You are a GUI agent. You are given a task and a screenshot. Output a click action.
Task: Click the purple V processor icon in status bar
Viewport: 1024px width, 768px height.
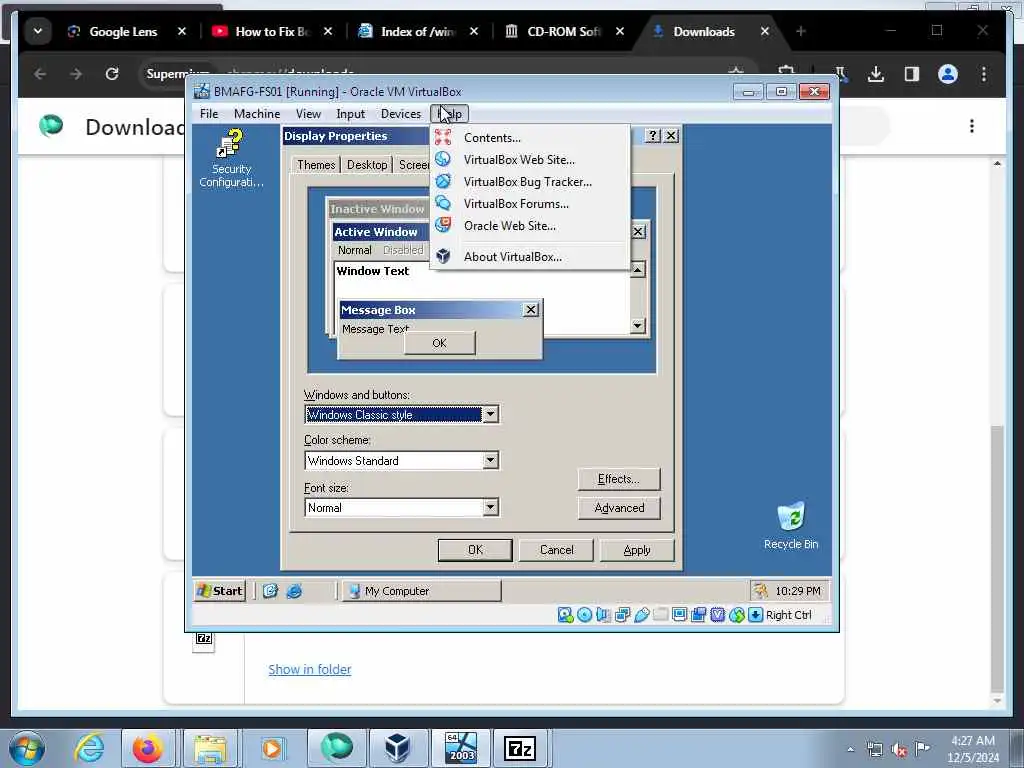(717, 615)
